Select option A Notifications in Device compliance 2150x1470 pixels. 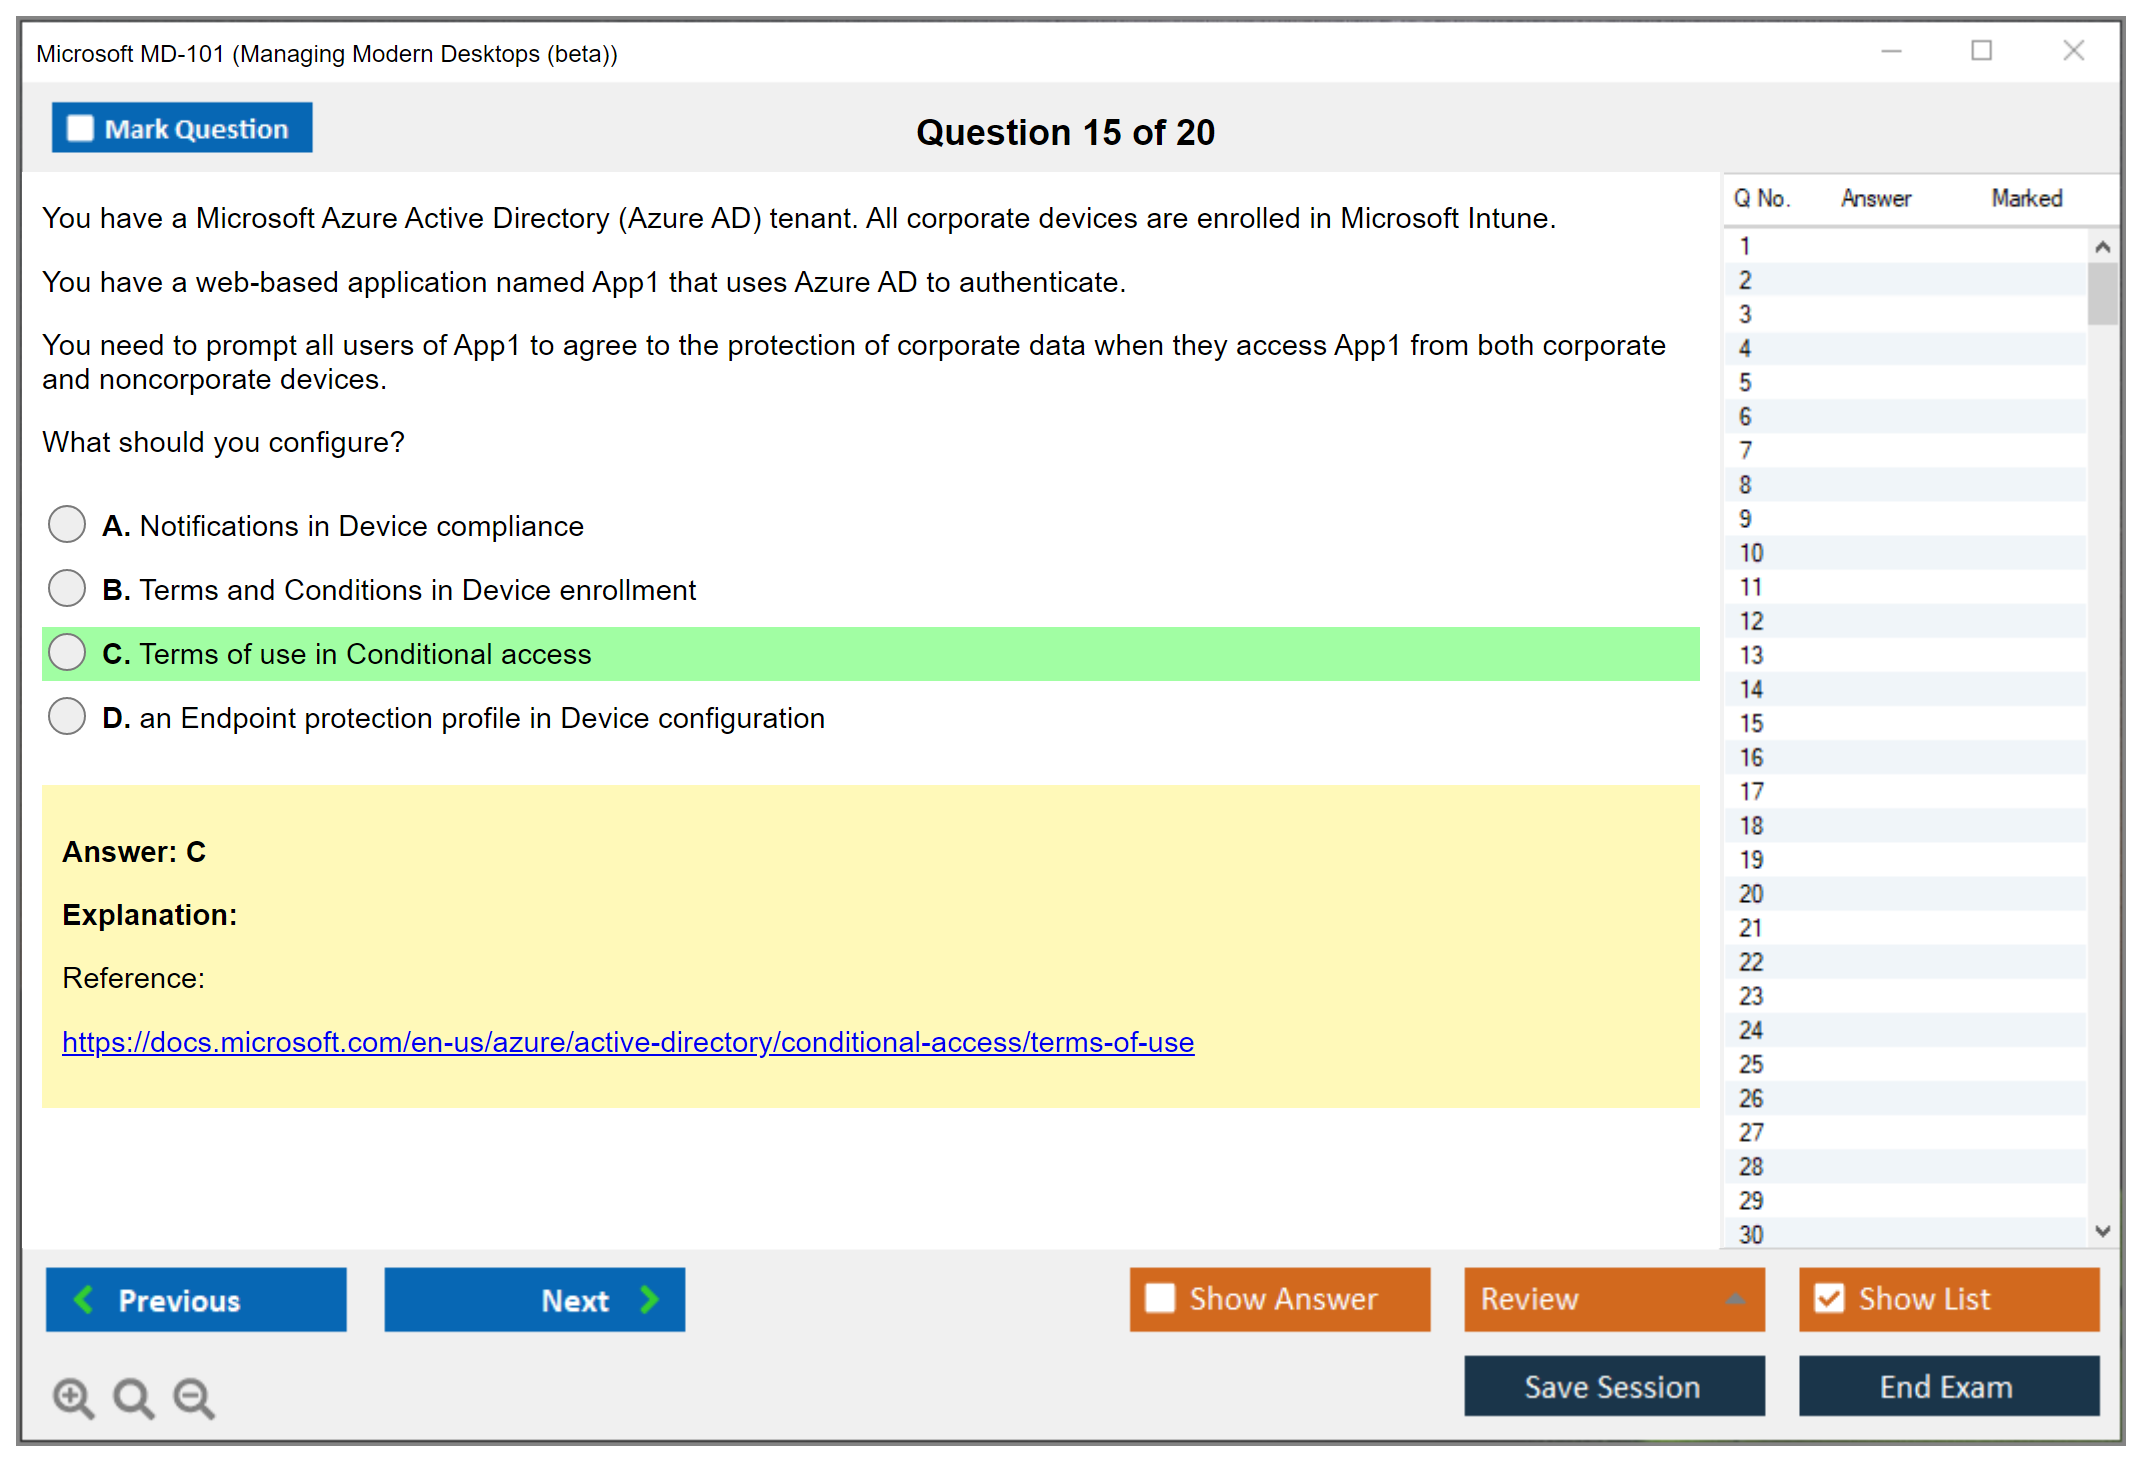67,525
